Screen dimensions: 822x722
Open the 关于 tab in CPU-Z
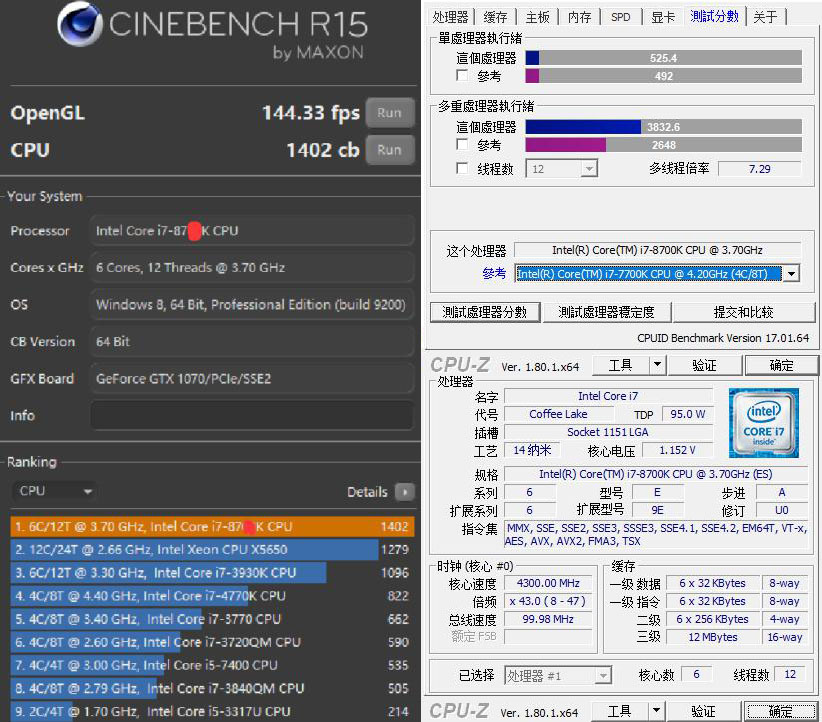(x=765, y=17)
